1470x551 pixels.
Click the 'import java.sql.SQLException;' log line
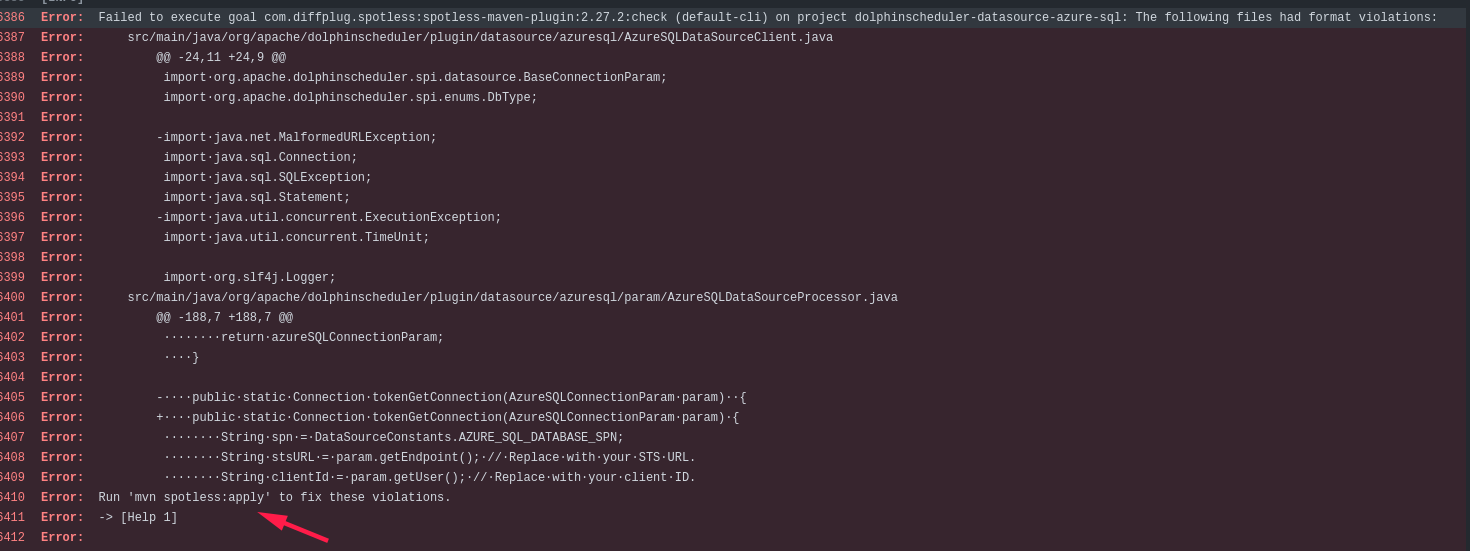(267, 178)
